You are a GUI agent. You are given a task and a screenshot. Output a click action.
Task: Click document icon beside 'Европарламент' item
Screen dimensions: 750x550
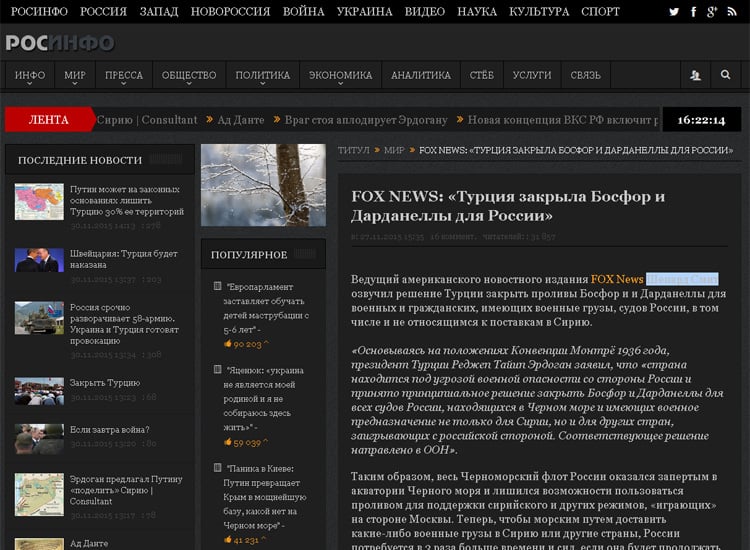pos(217,286)
